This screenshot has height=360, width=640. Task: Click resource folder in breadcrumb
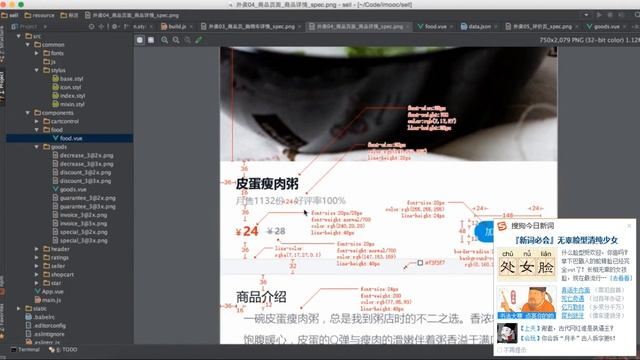(39, 15)
